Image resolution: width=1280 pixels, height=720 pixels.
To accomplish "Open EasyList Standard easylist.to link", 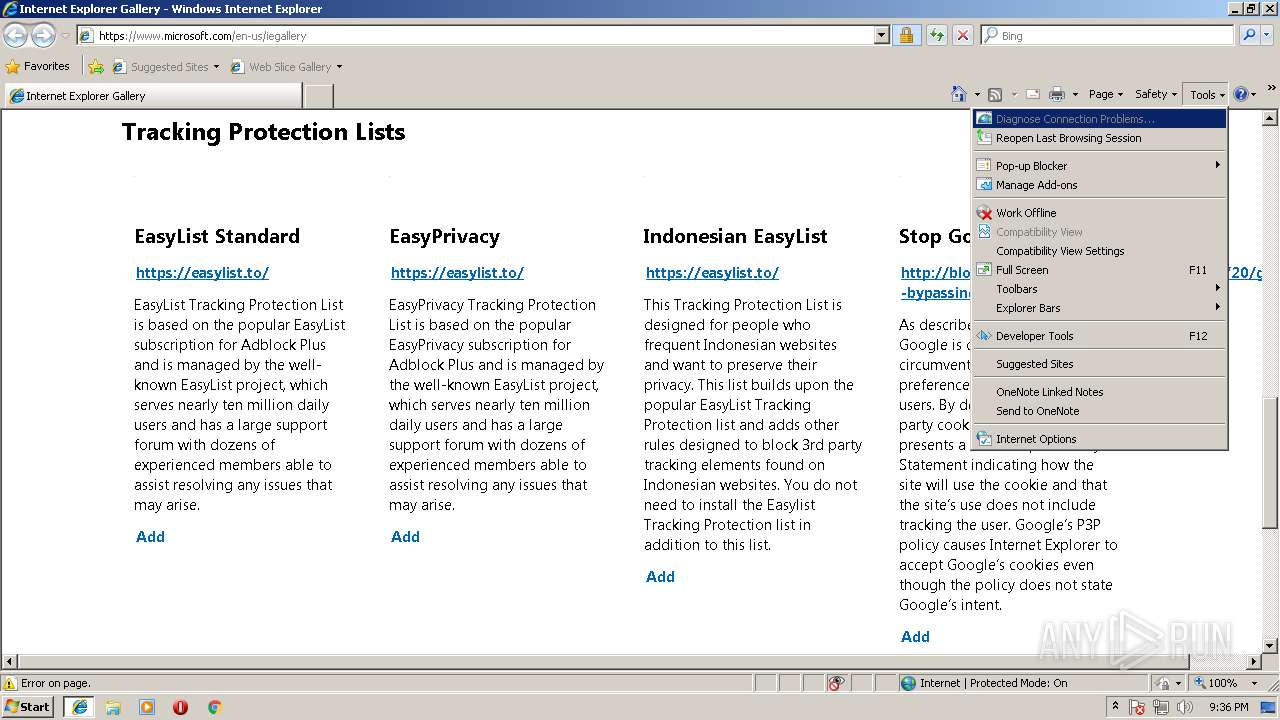I will click(x=202, y=273).
